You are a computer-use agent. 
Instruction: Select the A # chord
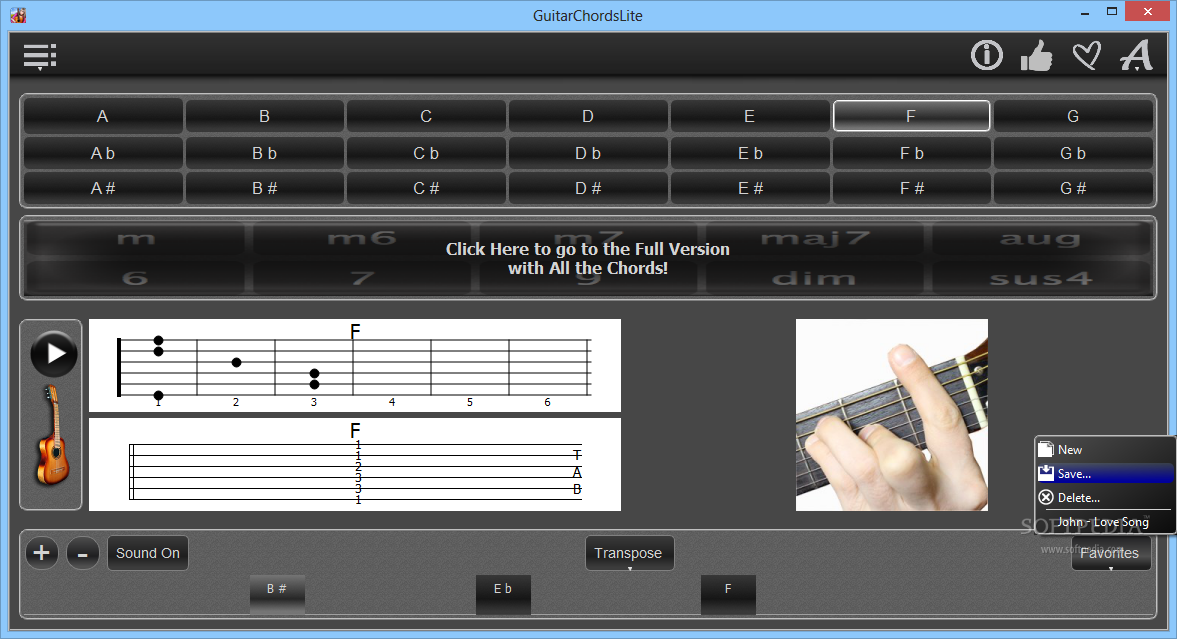[103, 188]
